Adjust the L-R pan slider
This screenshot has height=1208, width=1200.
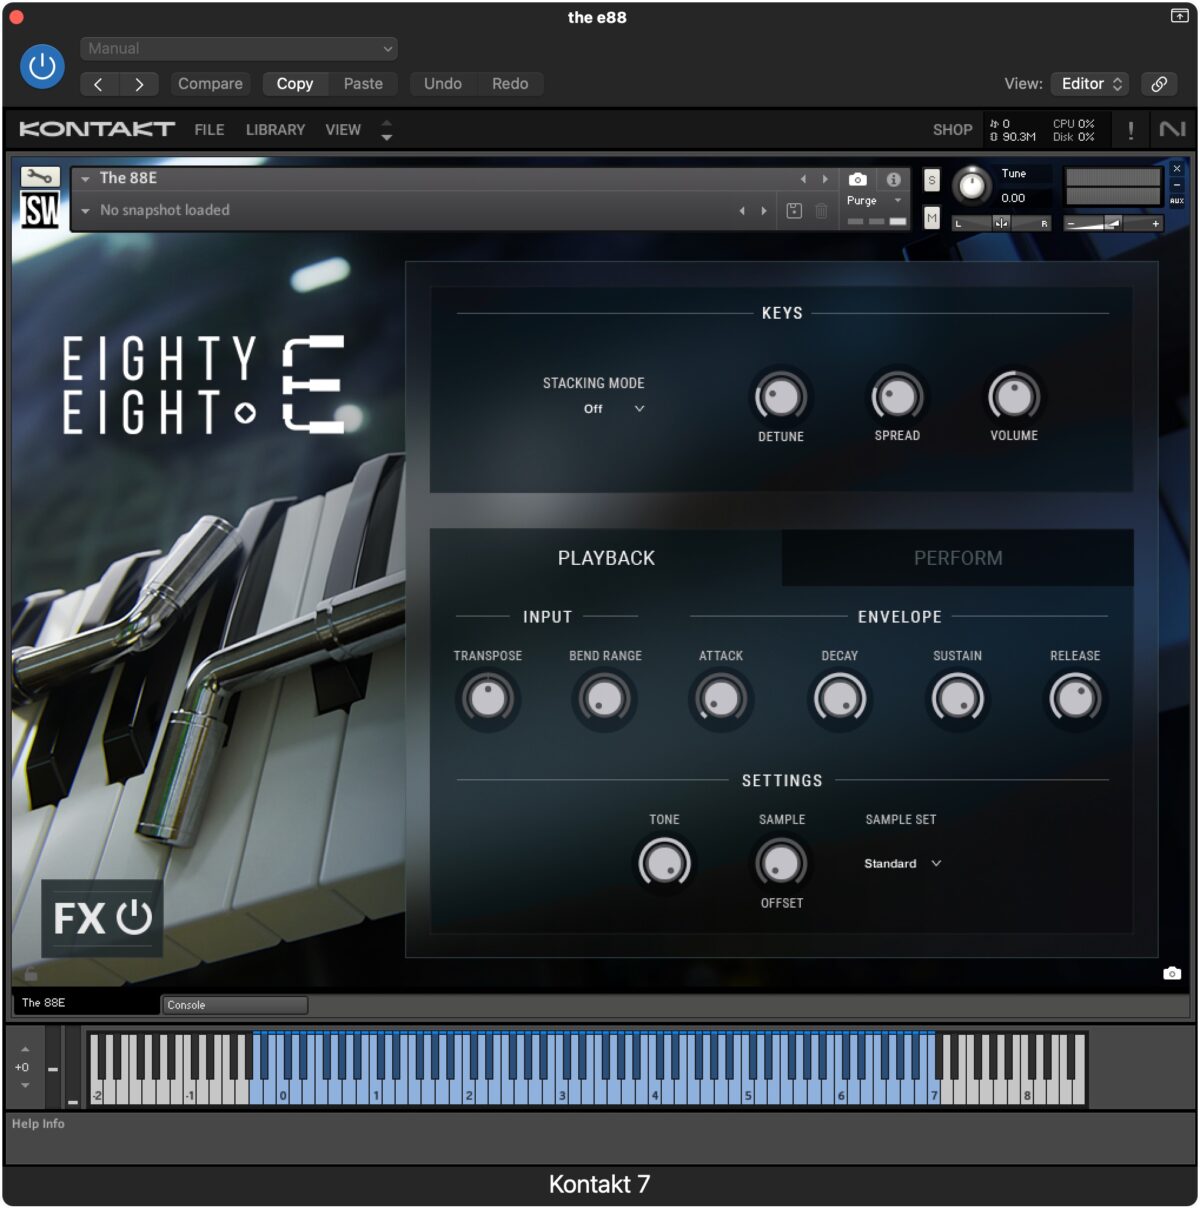pos(1002,223)
